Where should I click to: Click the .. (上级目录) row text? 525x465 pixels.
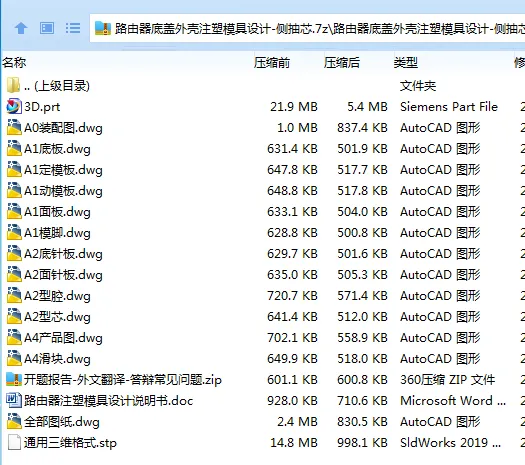point(57,86)
